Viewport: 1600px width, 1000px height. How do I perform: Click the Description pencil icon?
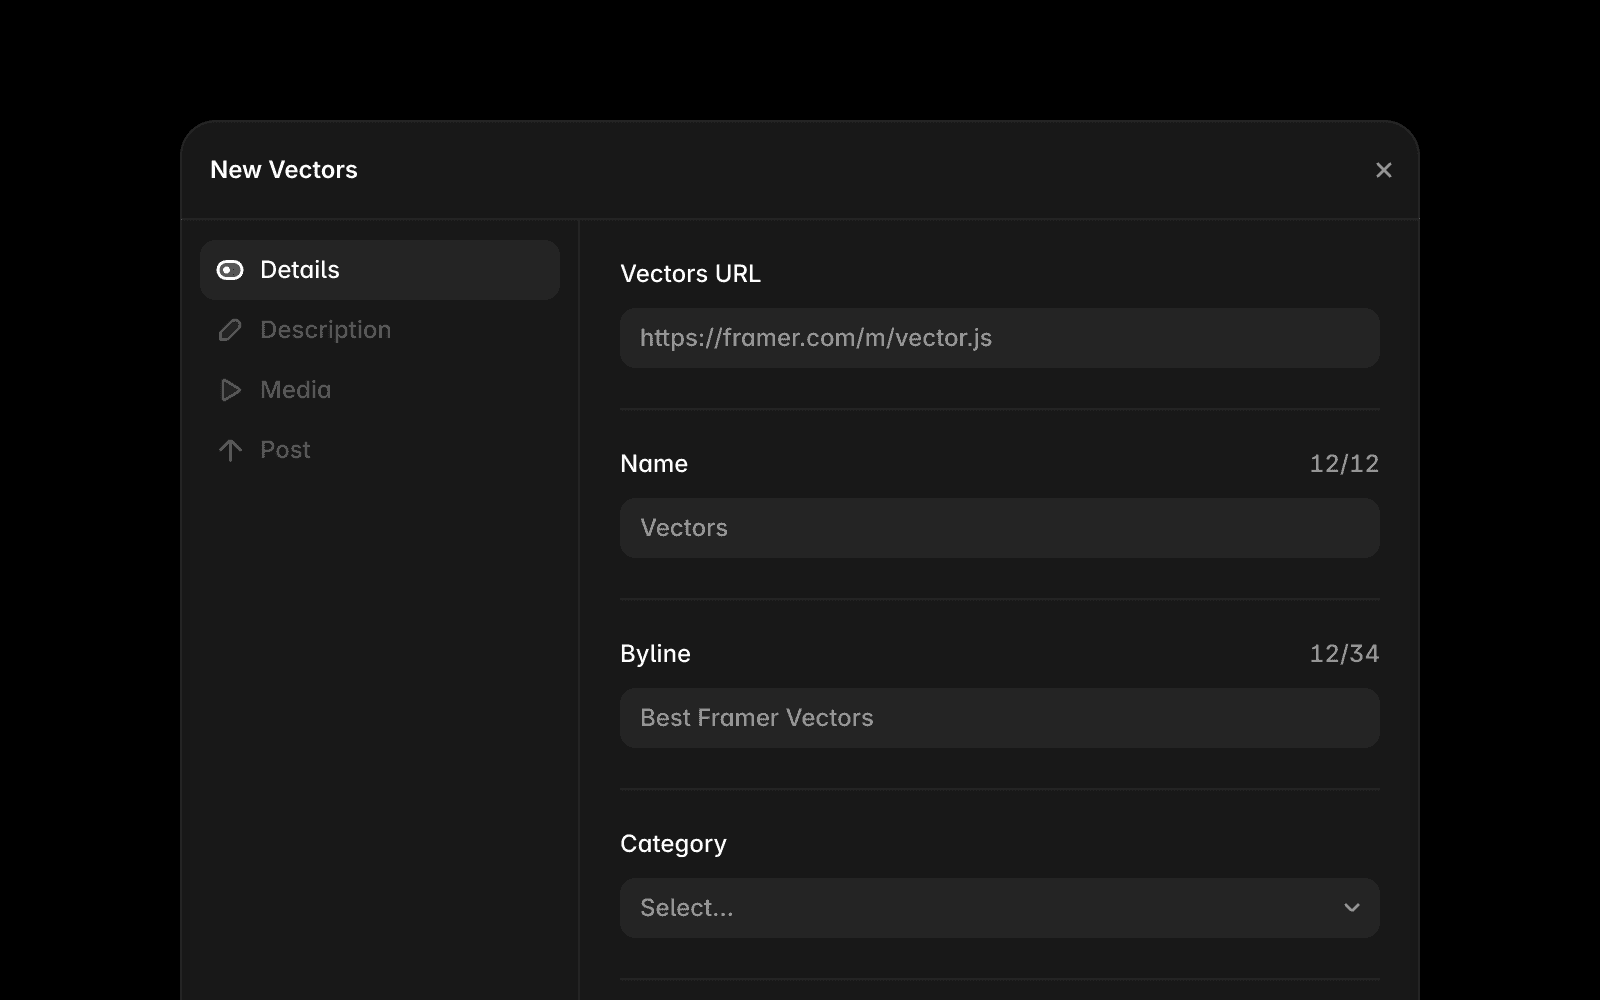(230, 330)
